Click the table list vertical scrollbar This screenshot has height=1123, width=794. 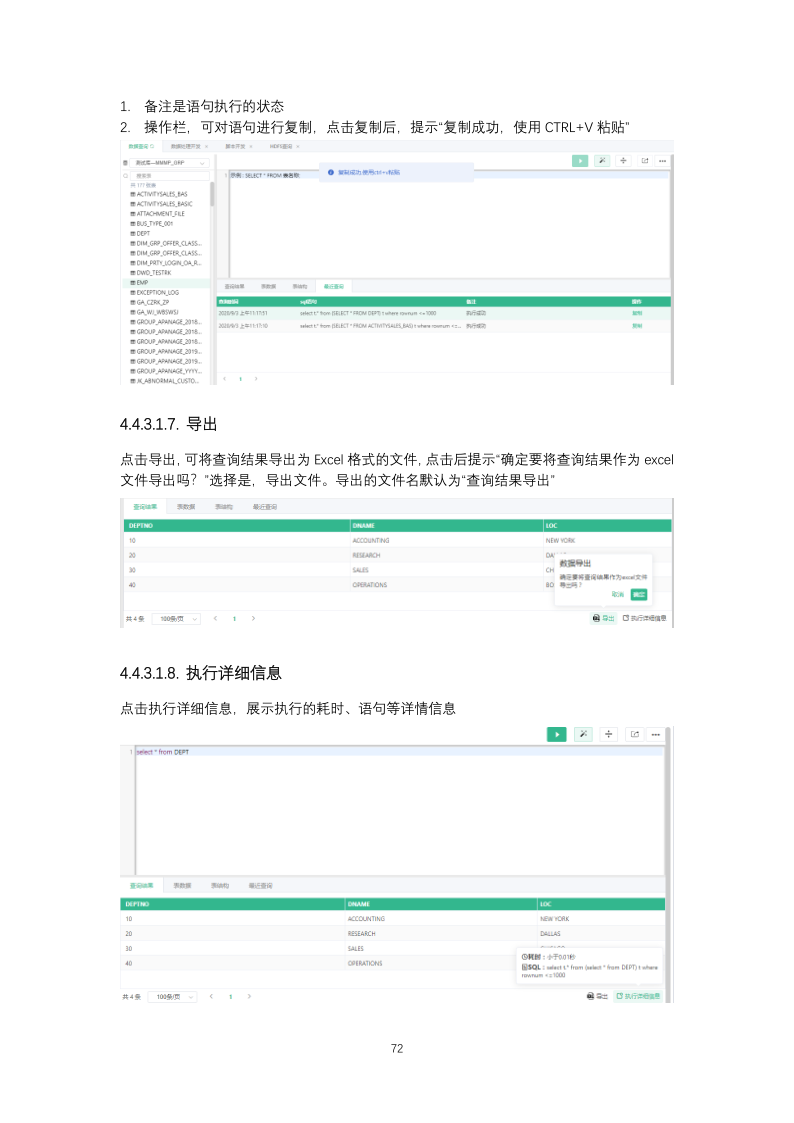click(x=212, y=195)
